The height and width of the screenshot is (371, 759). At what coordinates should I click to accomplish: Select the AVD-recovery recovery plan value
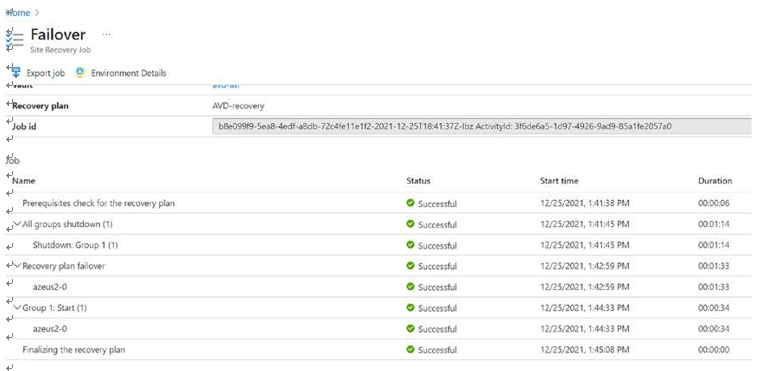[x=239, y=106]
